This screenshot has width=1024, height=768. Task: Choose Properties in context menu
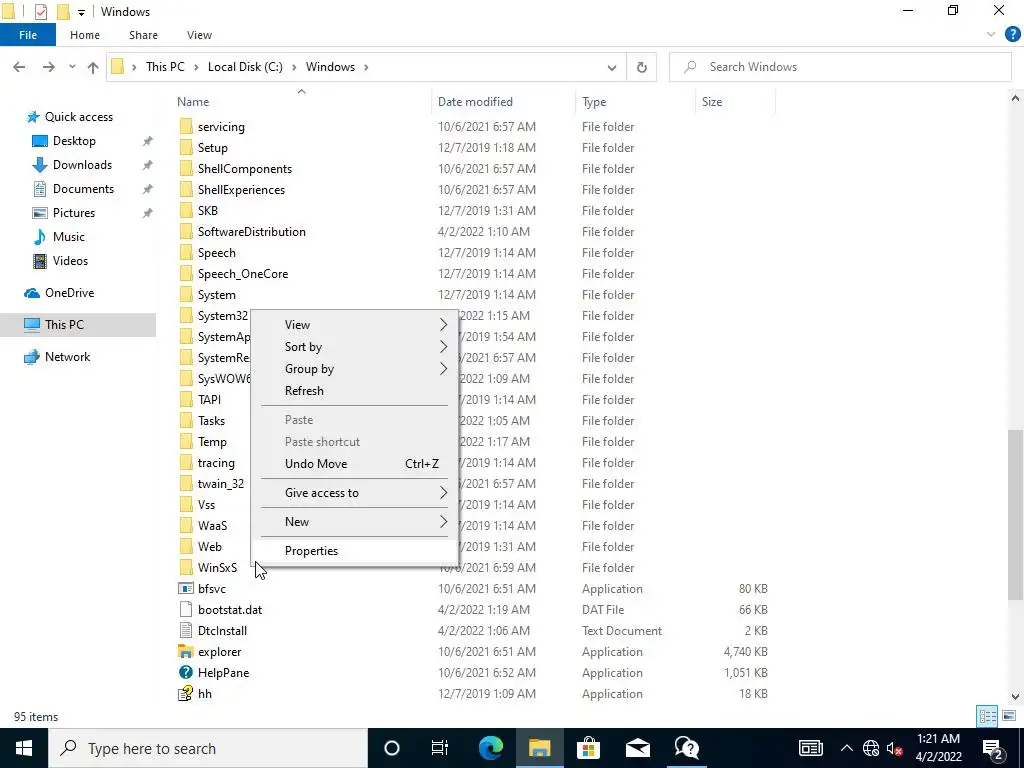click(x=355, y=551)
